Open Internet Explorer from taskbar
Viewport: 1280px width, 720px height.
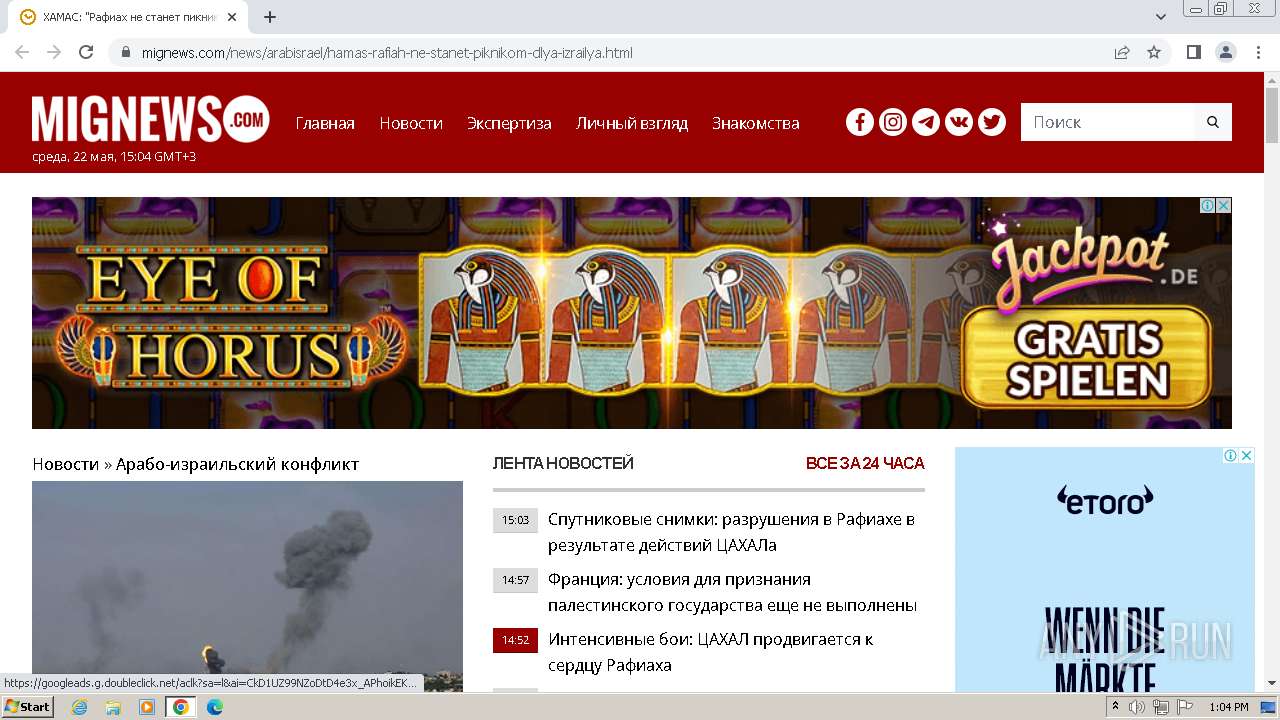pyautogui.click(x=80, y=707)
